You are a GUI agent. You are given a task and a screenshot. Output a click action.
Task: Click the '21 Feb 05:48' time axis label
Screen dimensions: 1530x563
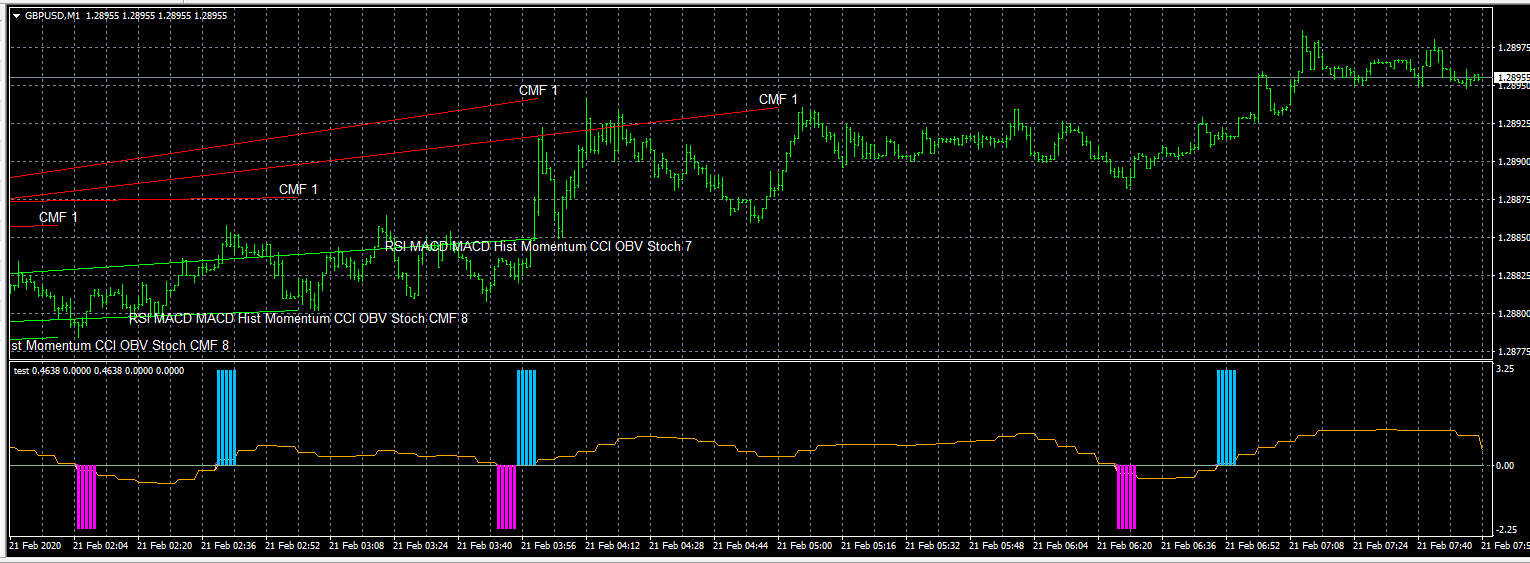click(997, 546)
